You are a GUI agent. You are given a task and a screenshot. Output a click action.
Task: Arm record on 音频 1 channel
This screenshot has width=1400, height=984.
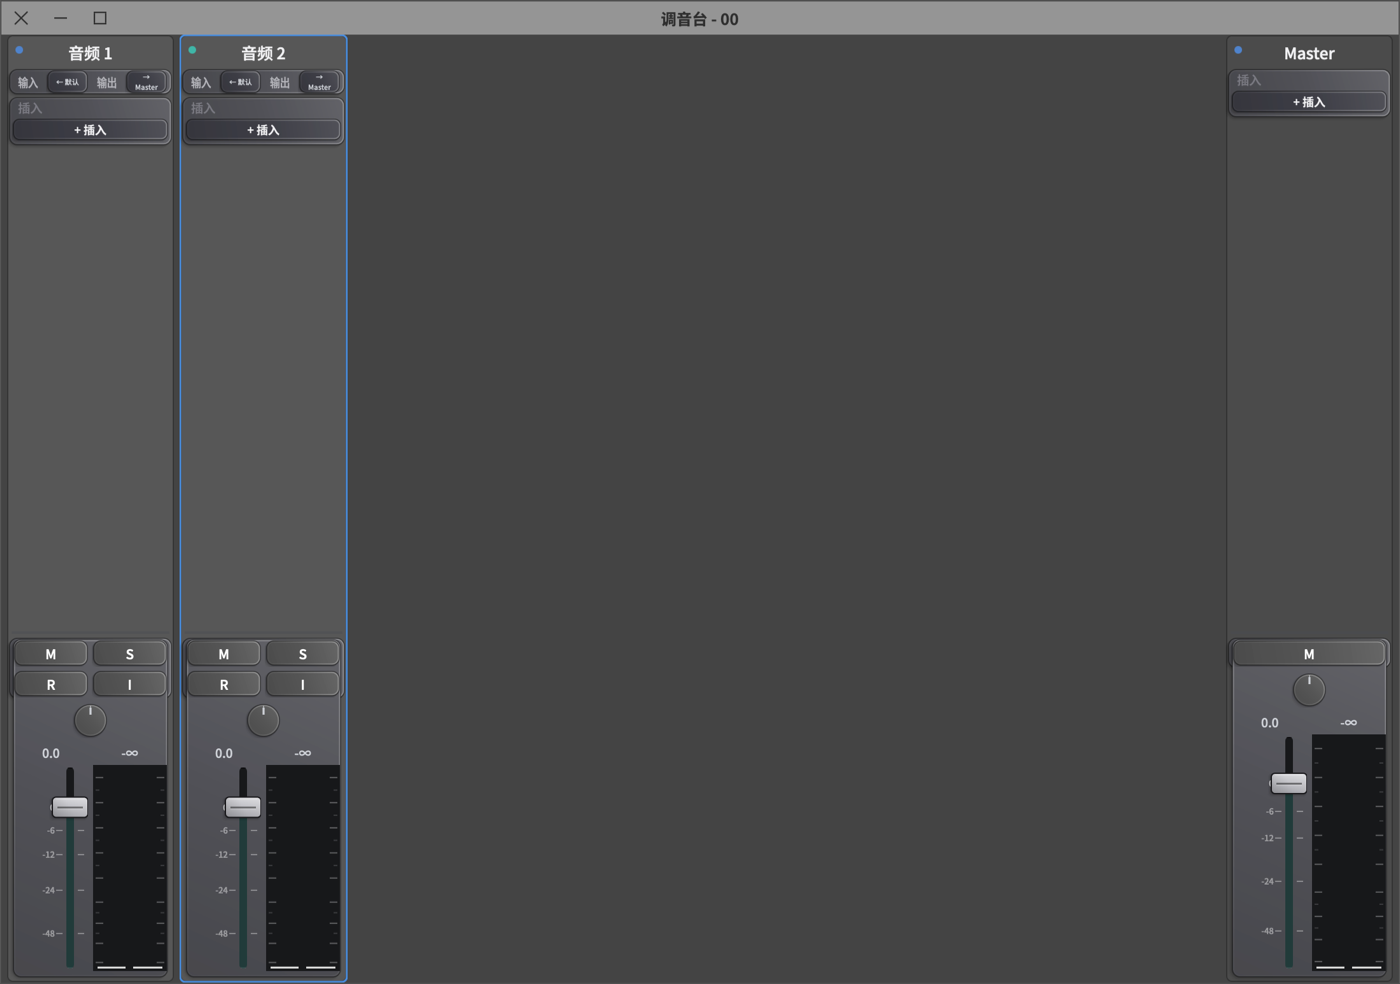[51, 685]
